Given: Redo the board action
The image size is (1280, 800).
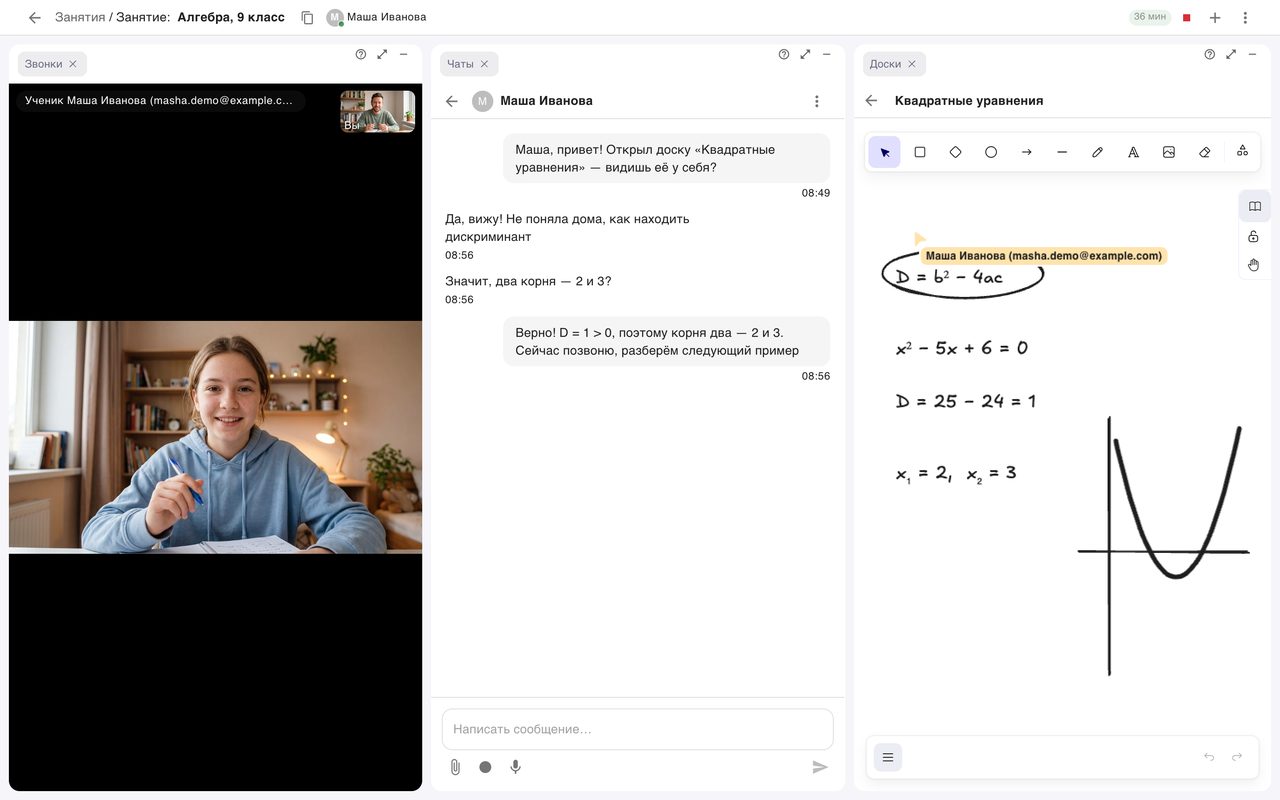Looking at the screenshot, I should (x=1237, y=757).
